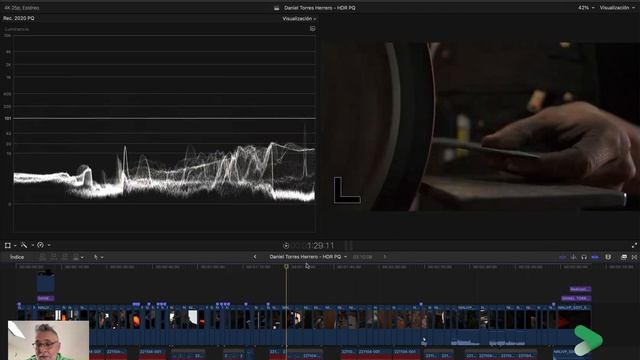Open the viewer zoom 42% dropdown
The width and height of the screenshot is (640, 360).
(x=586, y=8)
